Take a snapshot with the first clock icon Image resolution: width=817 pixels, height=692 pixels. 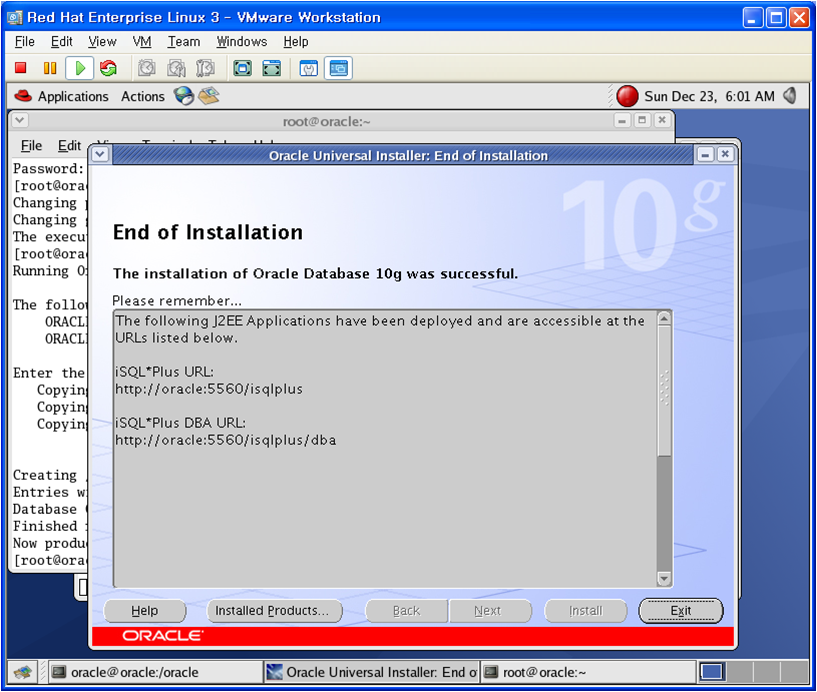coord(147,68)
